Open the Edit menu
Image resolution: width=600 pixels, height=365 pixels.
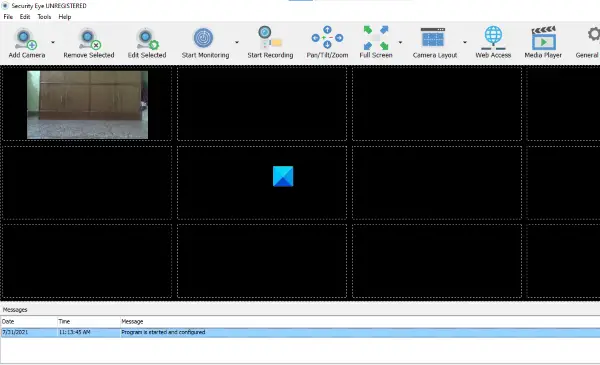25,17
